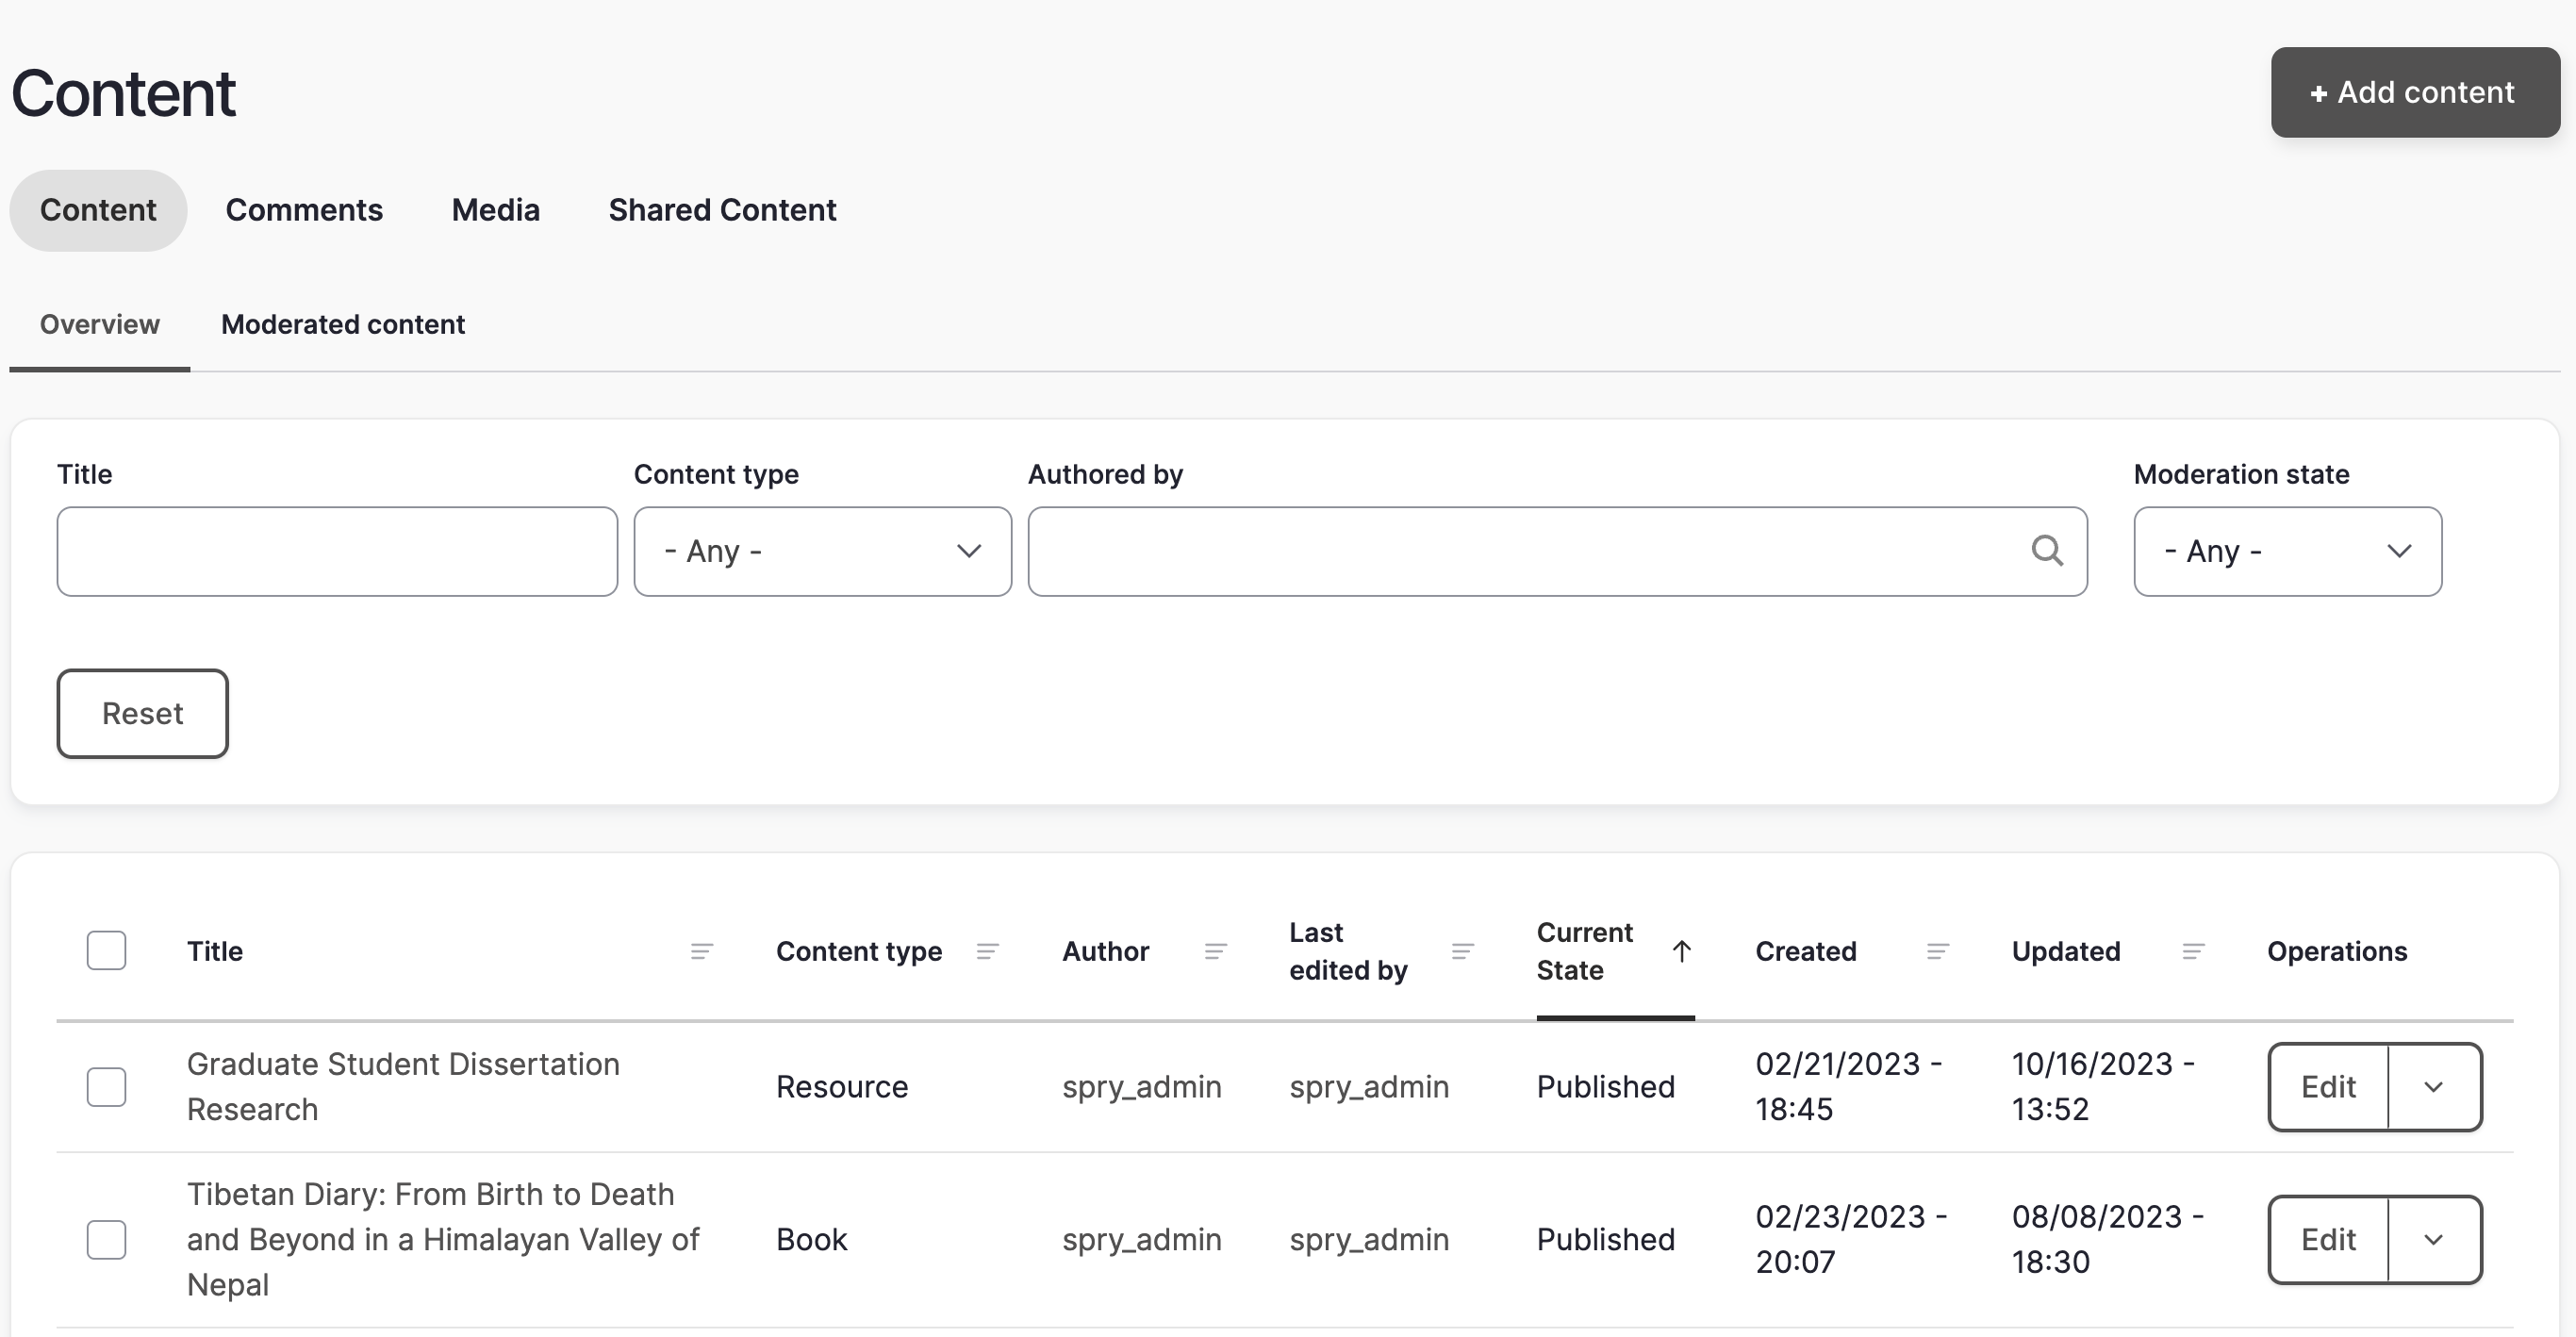This screenshot has height=1337, width=2576.
Task: Sort by the Created column header
Action: [1806, 951]
